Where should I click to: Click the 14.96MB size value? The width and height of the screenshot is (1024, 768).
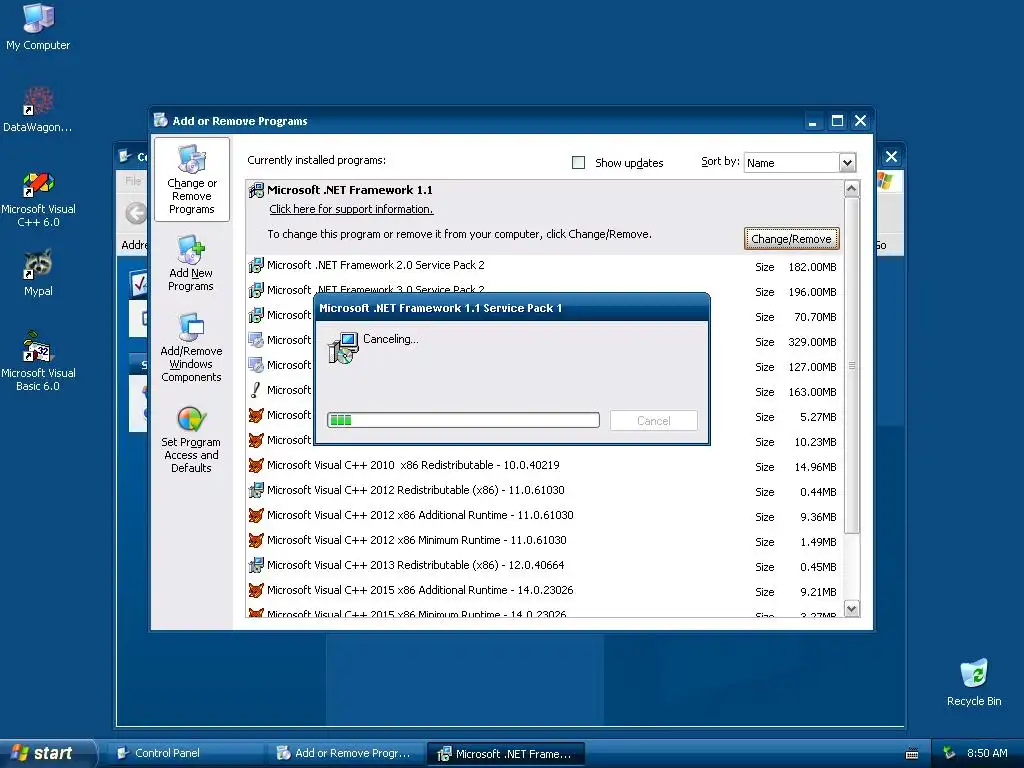[x=815, y=467]
